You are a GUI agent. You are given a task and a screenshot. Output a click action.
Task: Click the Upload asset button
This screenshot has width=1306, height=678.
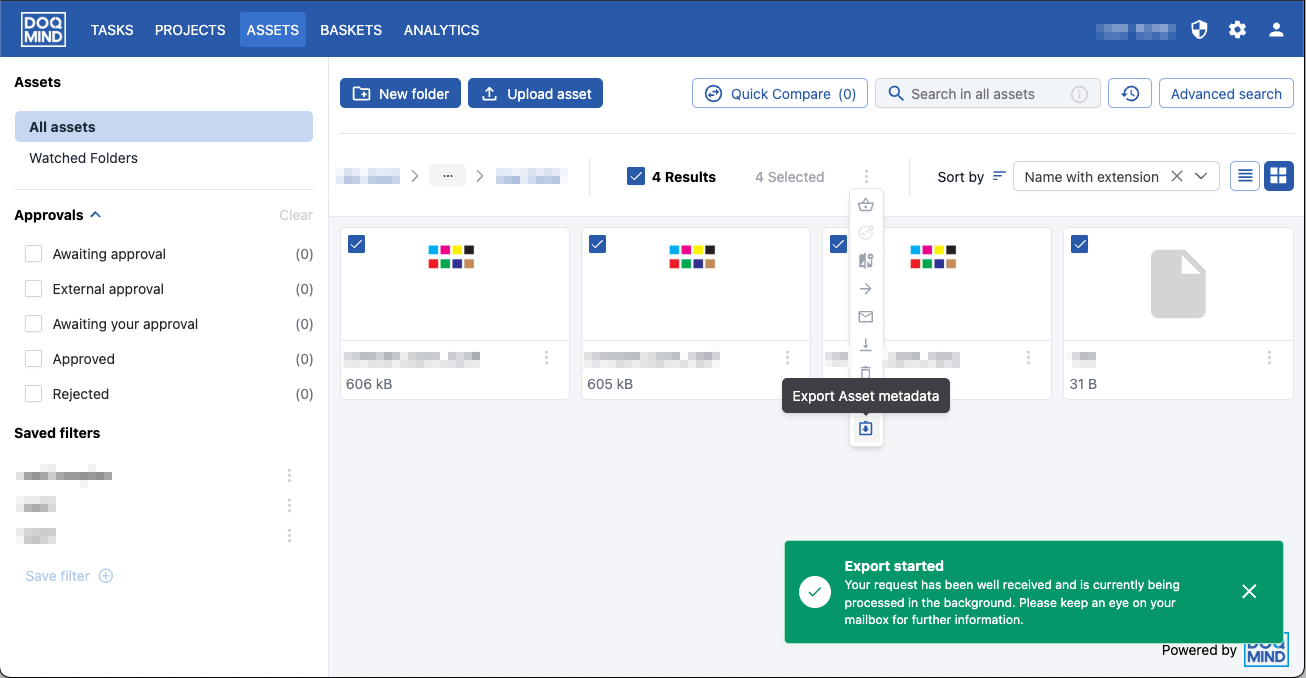[x=535, y=94]
